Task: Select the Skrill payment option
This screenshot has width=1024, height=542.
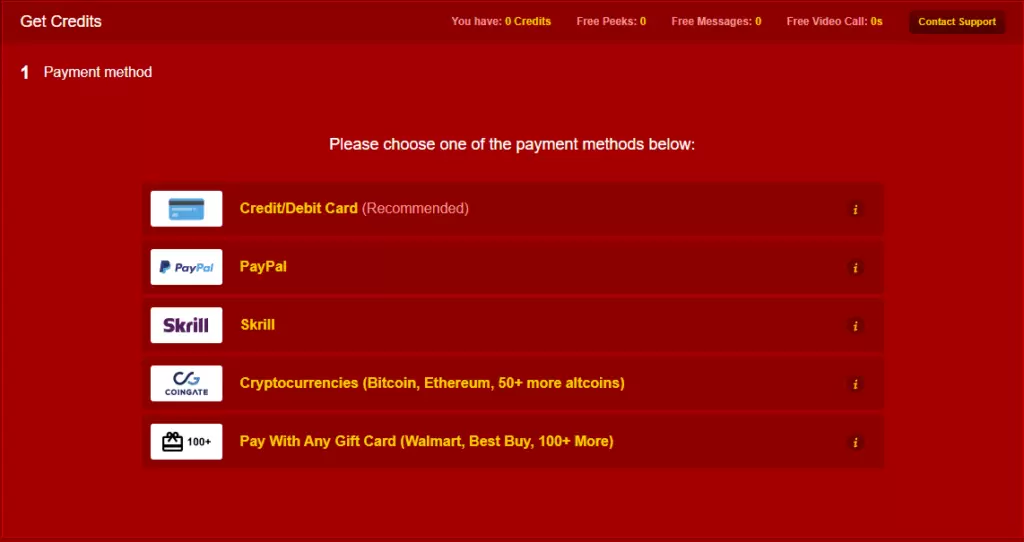Action: 513,325
